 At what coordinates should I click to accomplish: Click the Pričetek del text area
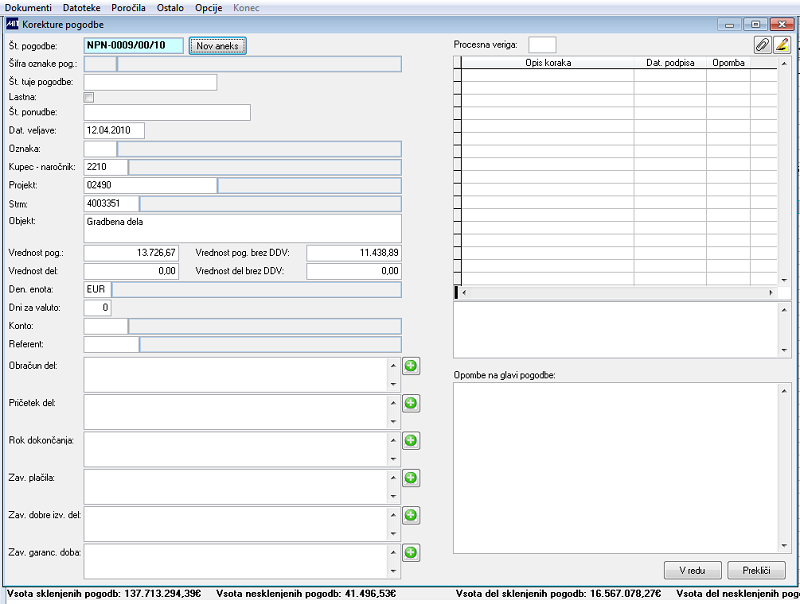pyautogui.click(x=236, y=412)
